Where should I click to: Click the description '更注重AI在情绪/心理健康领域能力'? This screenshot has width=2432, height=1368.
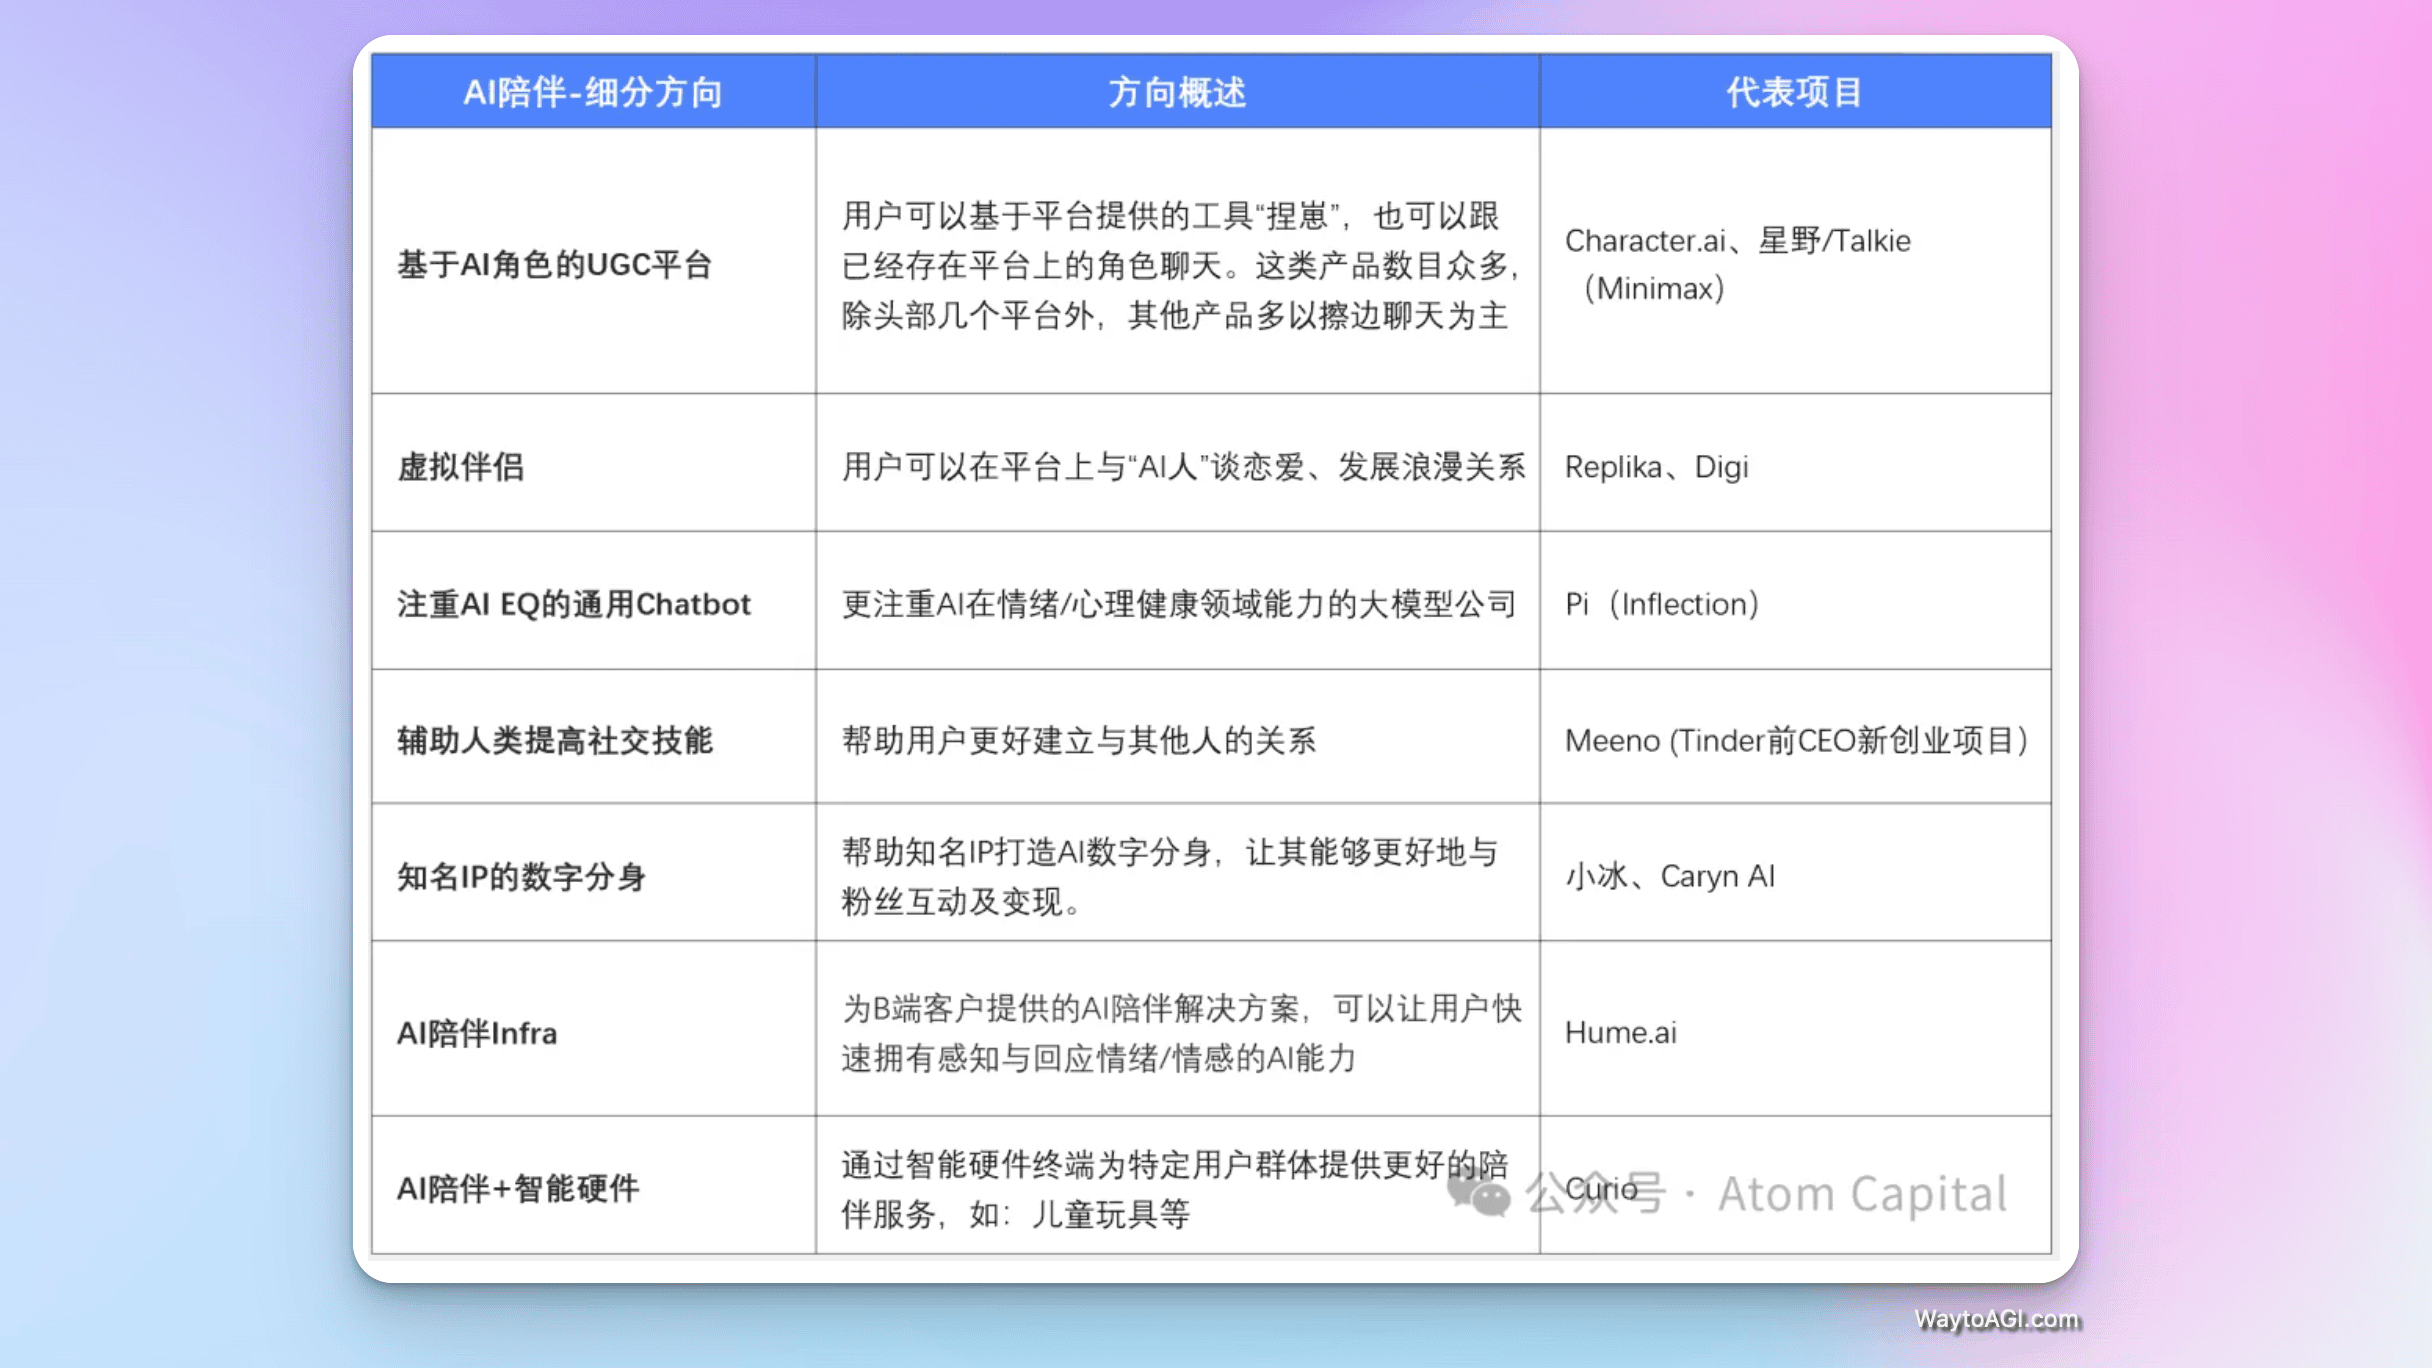[1179, 604]
